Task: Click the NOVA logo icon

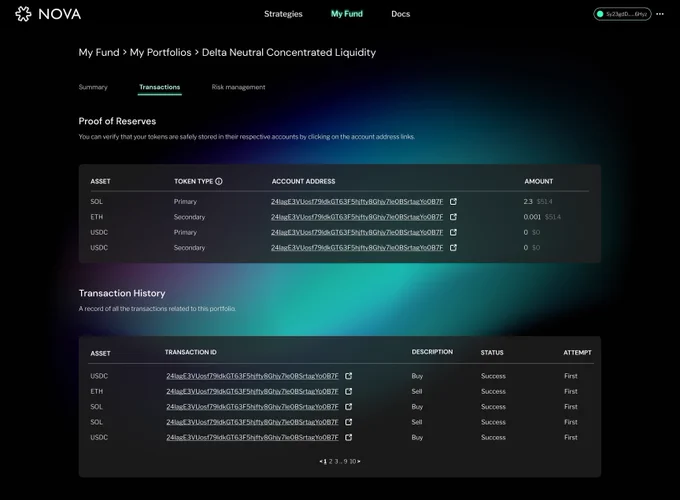Action: tap(23, 14)
